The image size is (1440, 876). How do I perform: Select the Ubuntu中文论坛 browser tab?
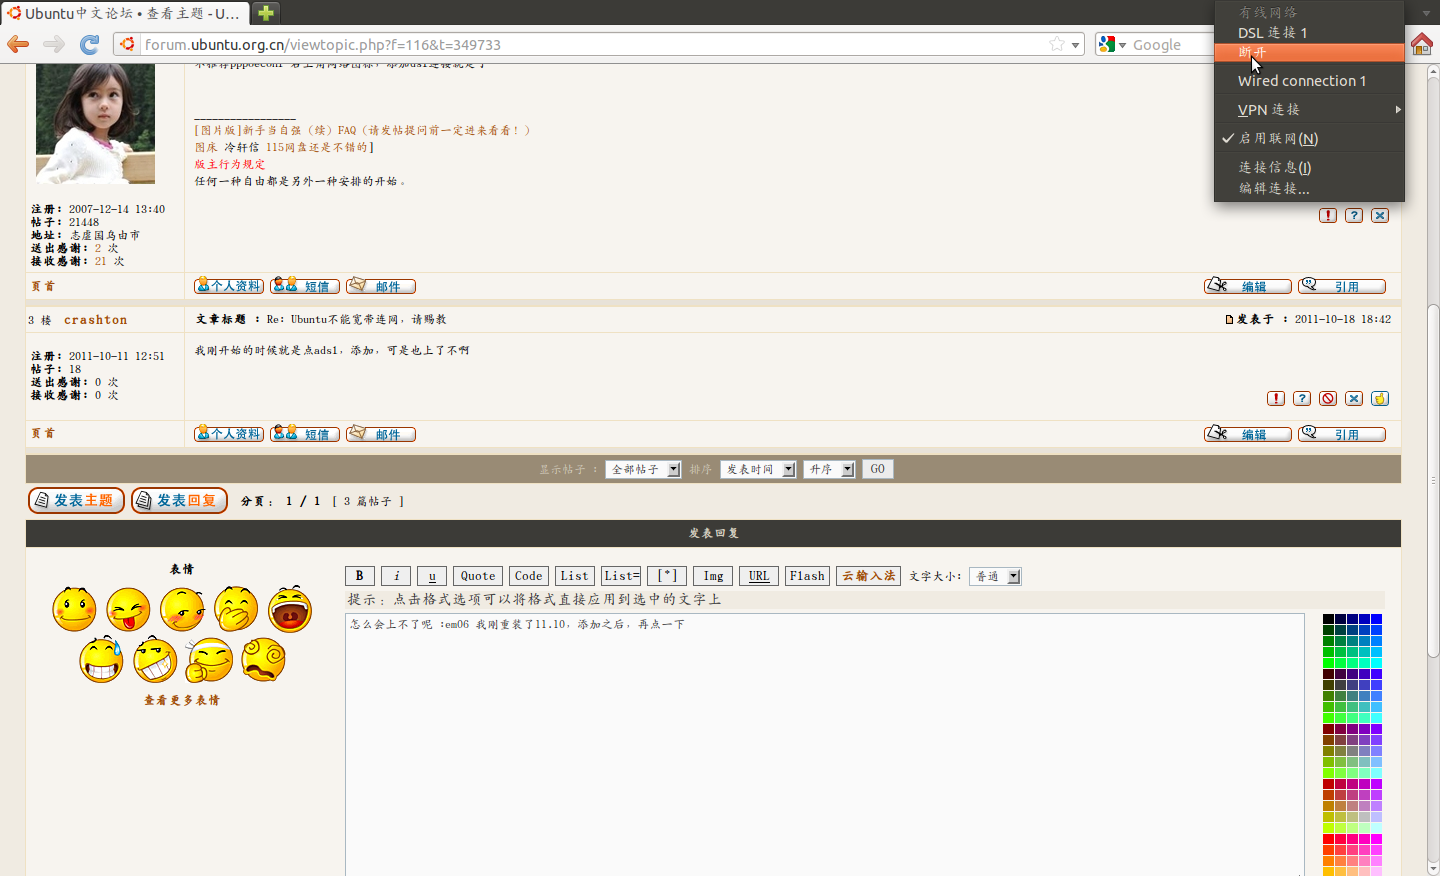tap(125, 13)
